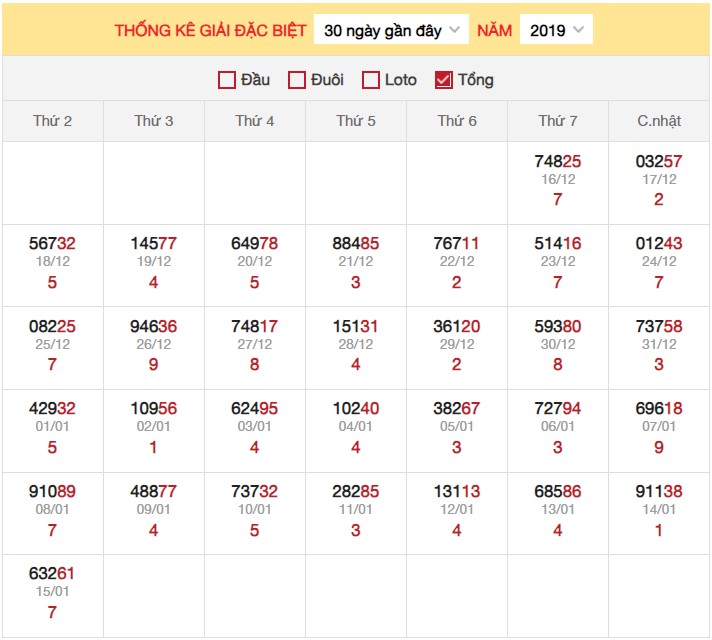Click result 91138 dated 14/01
The width and height of the screenshot is (712, 640).
click(659, 491)
